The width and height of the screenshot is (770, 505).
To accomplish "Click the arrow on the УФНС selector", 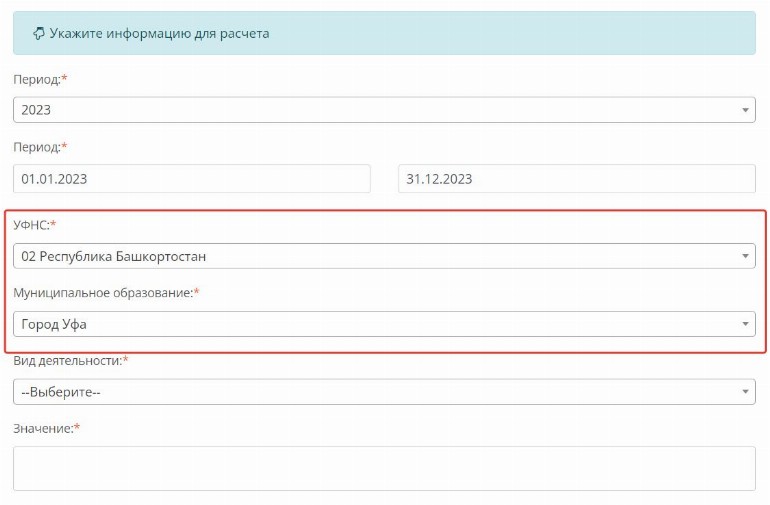I will tap(746, 256).
